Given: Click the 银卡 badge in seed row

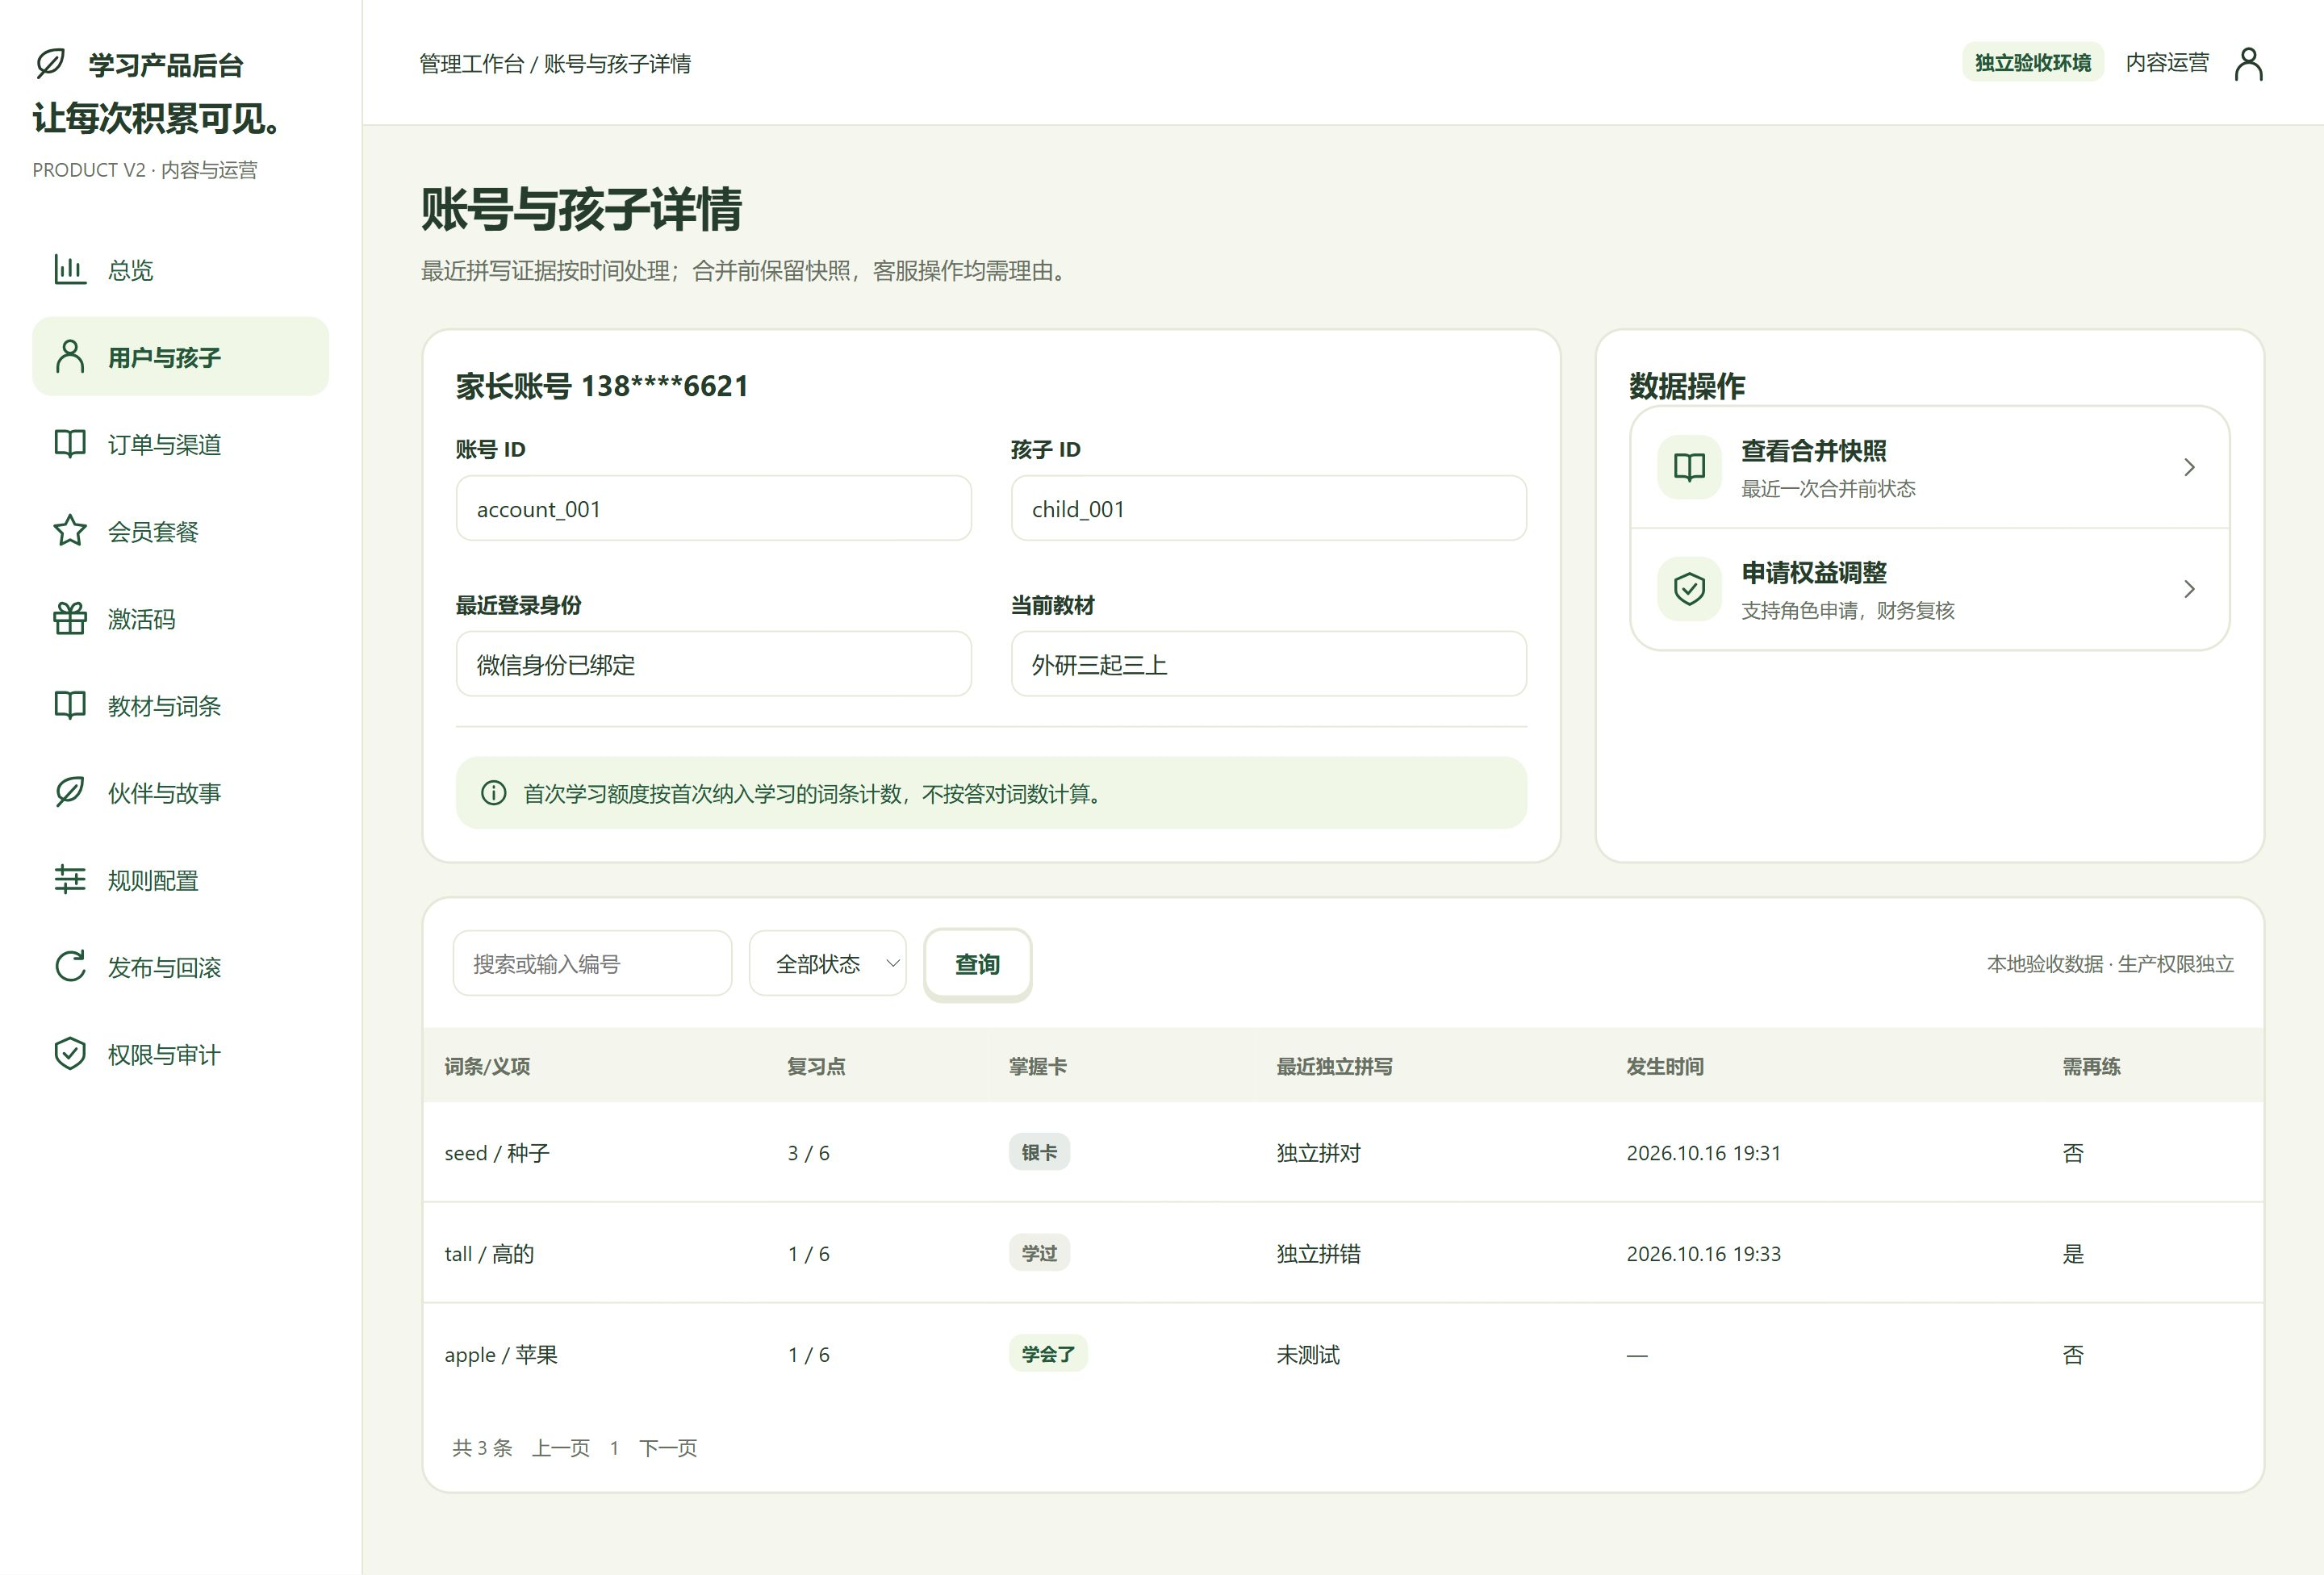Looking at the screenshot, I should pyautogui.click(x=1039, y=1152).
